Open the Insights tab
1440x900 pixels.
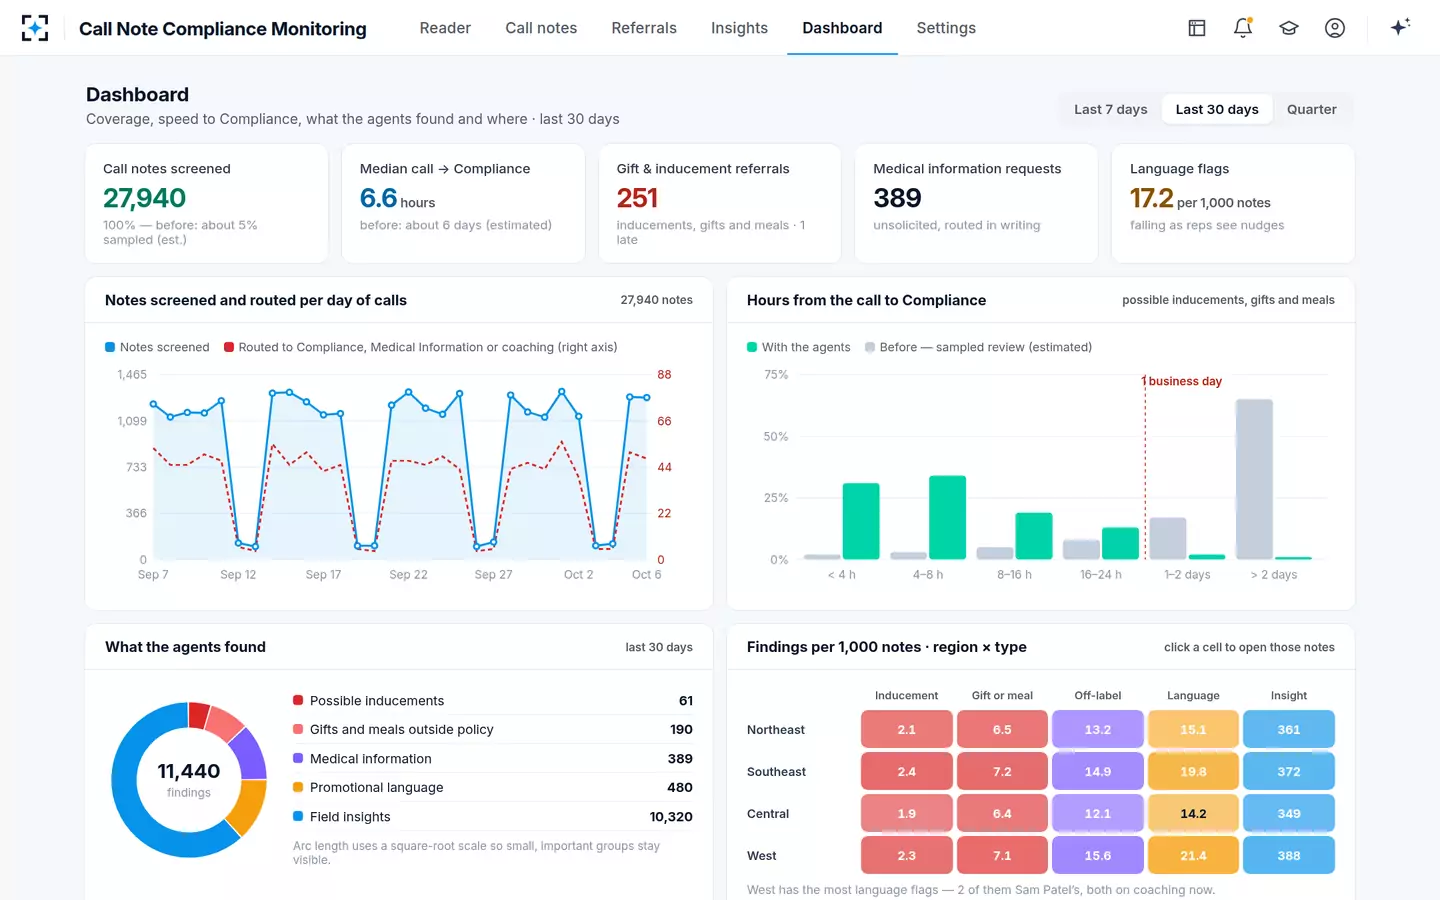click(739, 28)
